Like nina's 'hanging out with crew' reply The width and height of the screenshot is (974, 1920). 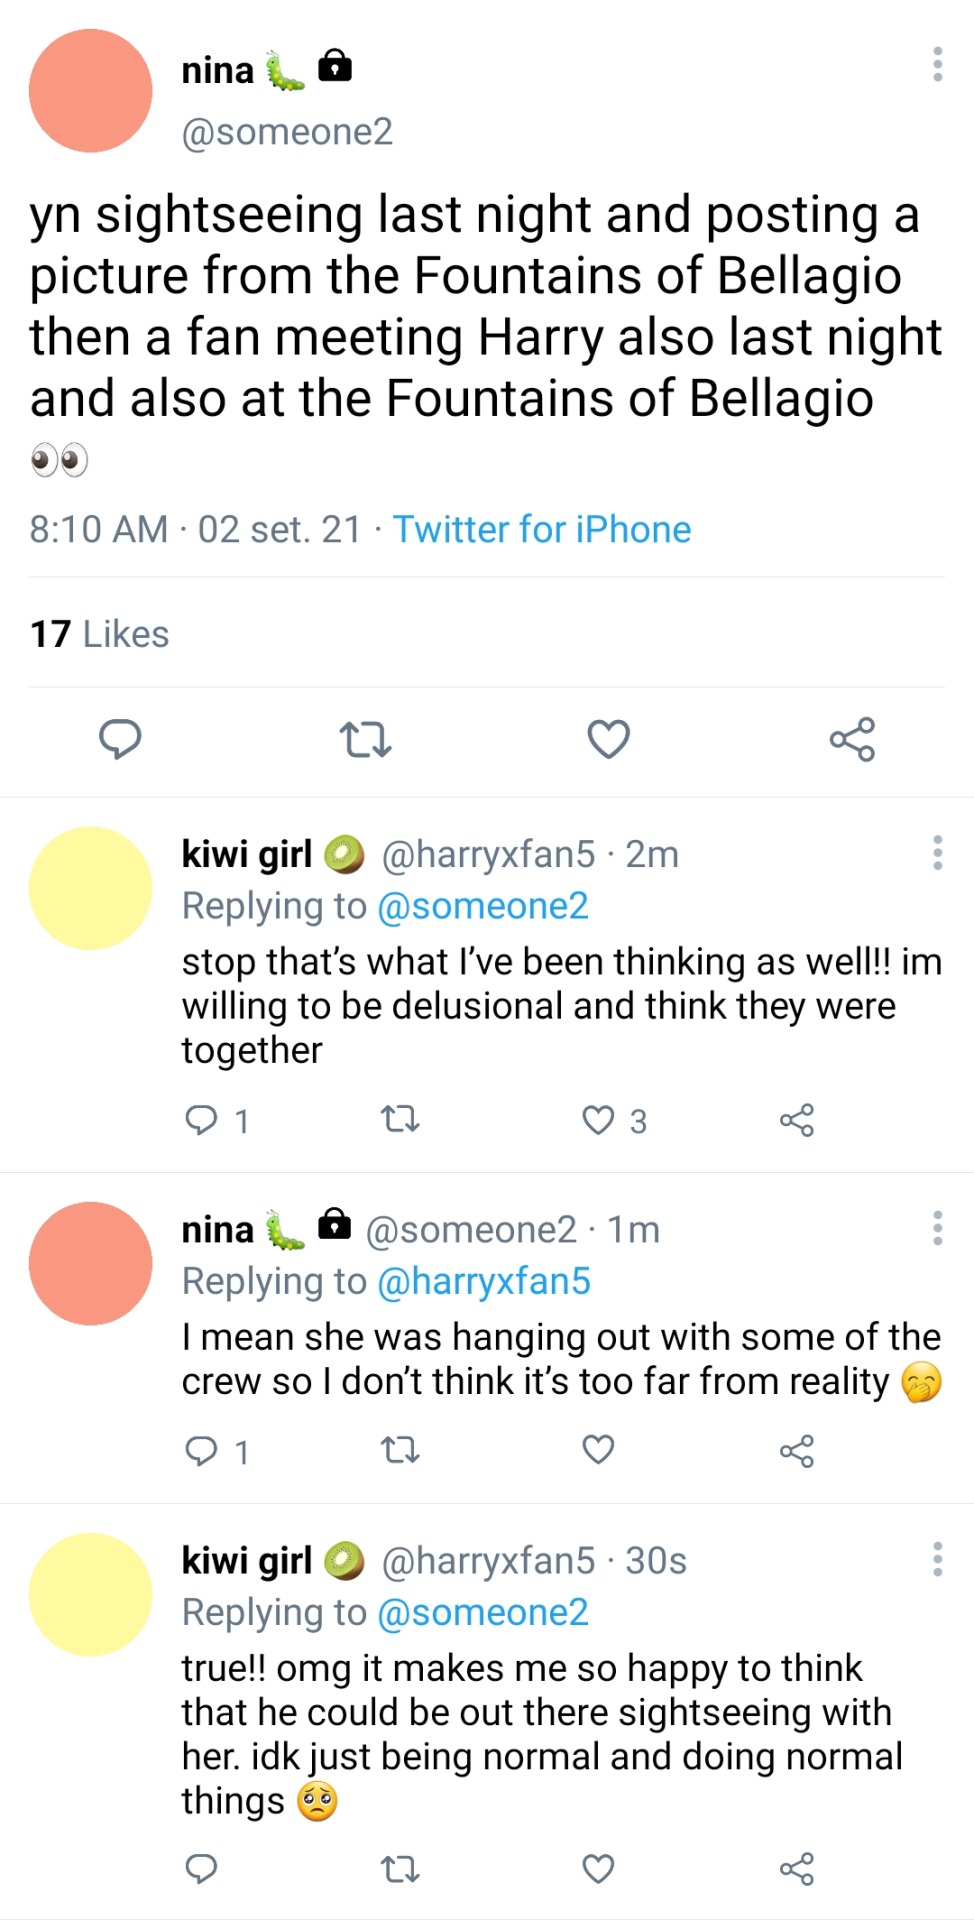[598, 1450]
